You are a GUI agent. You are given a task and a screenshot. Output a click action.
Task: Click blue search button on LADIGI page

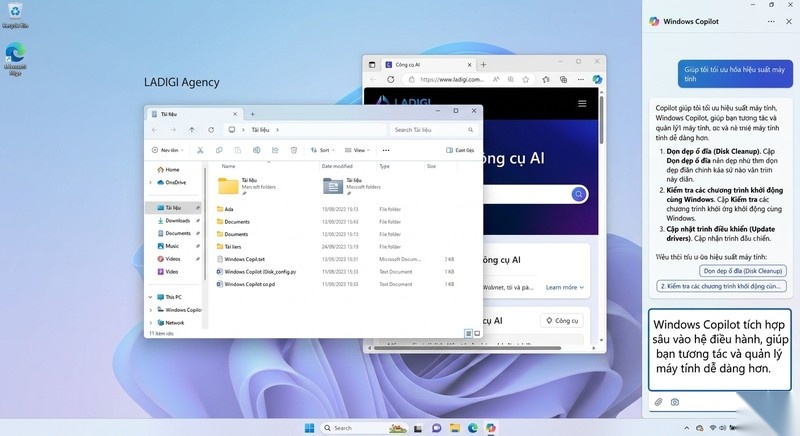click(x=579, y=194)
